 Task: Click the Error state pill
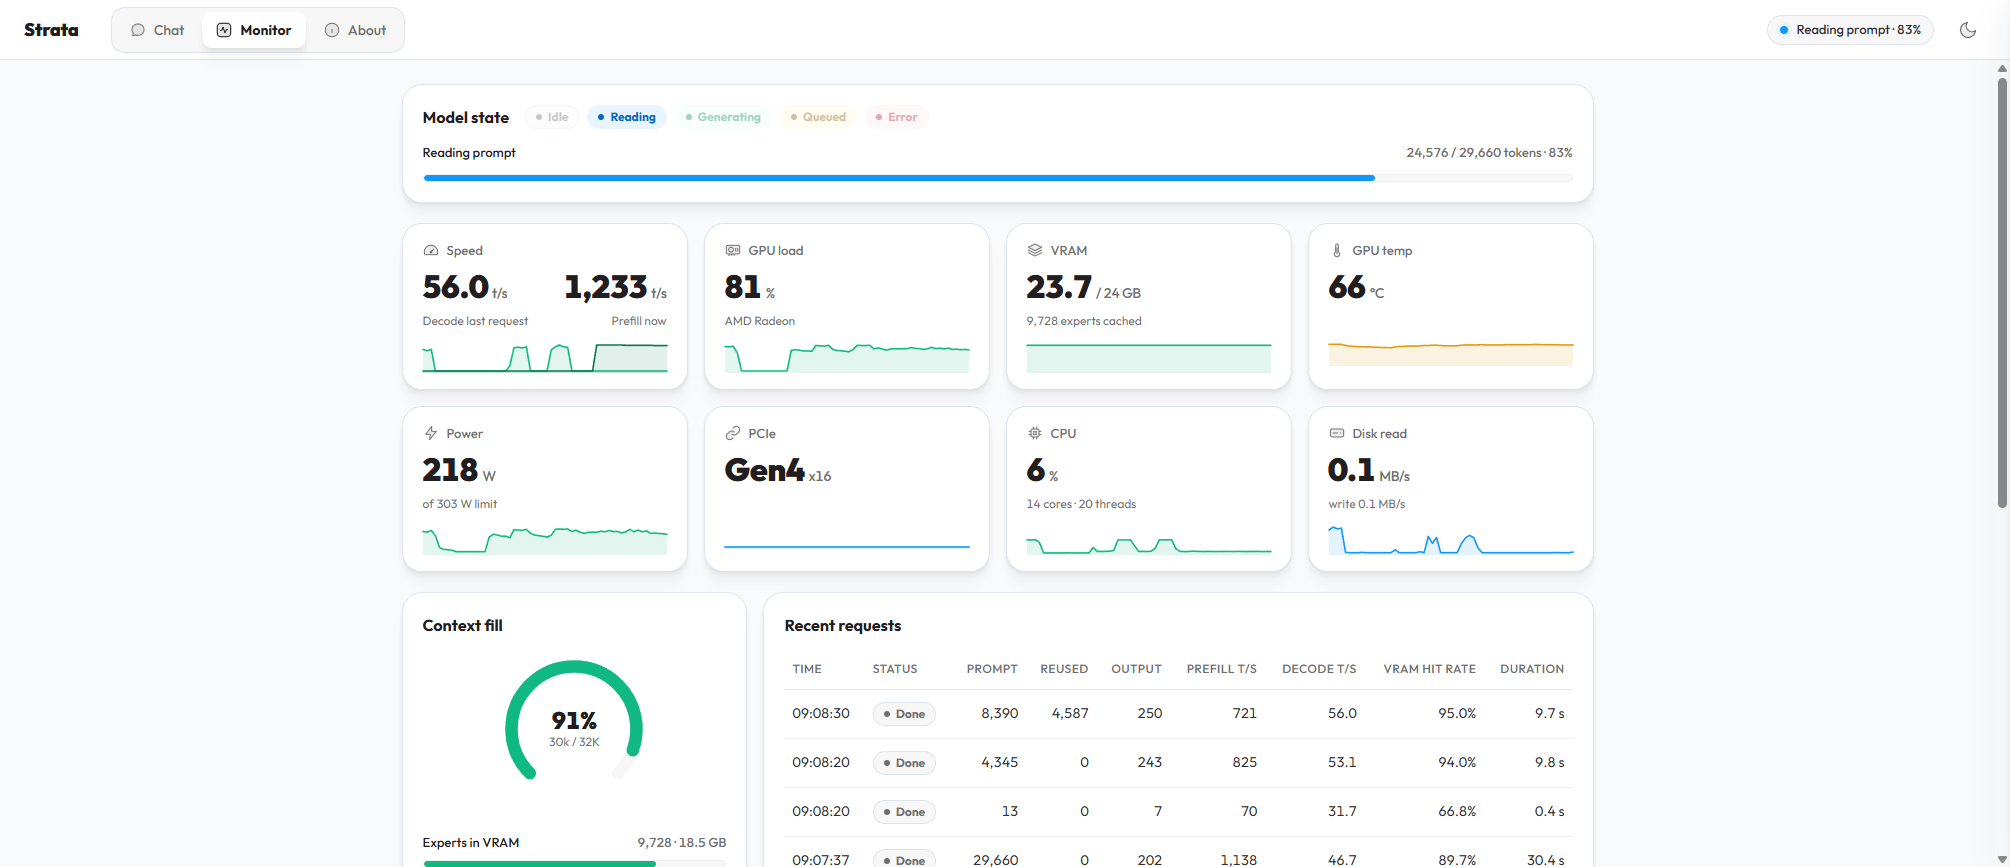[x=897, y=117]
